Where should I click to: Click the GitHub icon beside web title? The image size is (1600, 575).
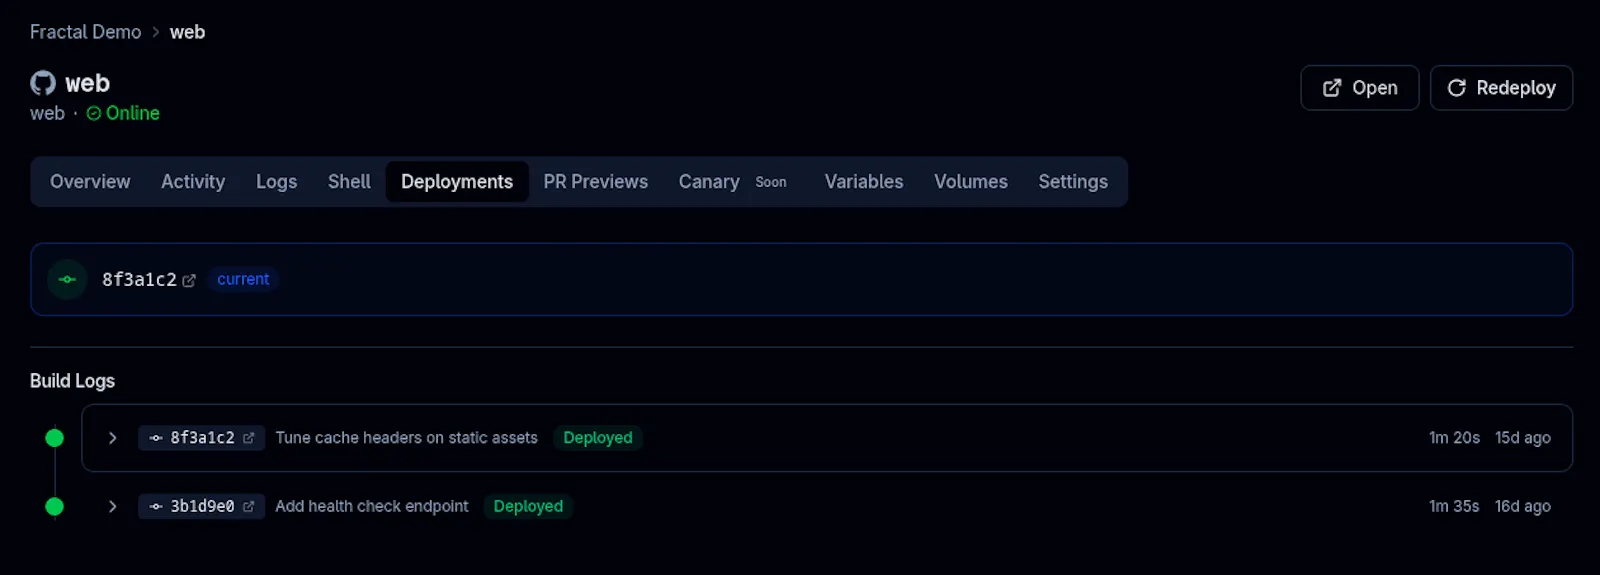(x=43, y=83)
